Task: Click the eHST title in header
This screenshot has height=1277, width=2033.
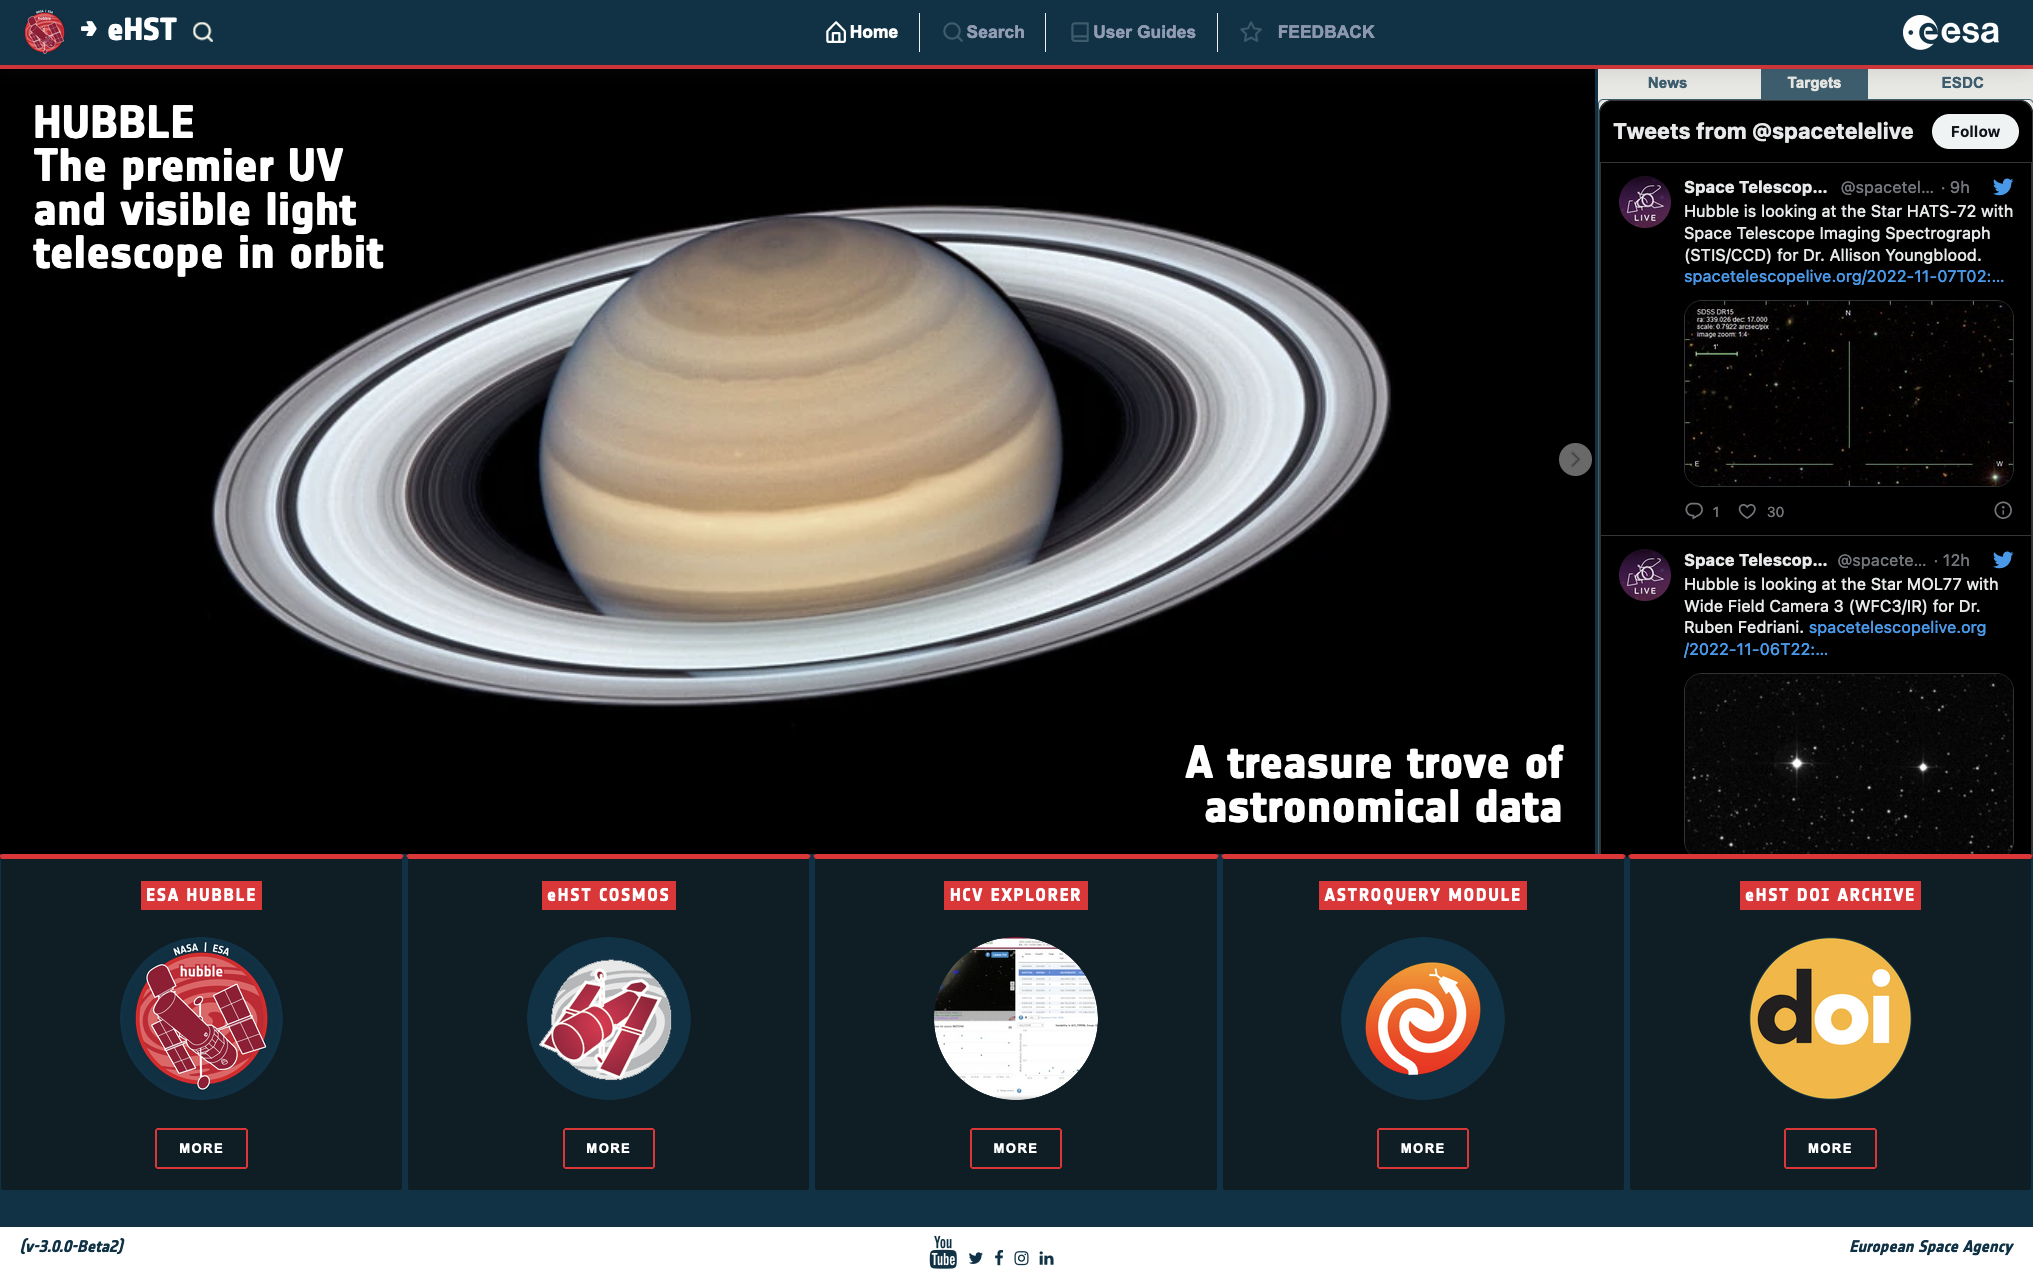Action: click(142, 30)
